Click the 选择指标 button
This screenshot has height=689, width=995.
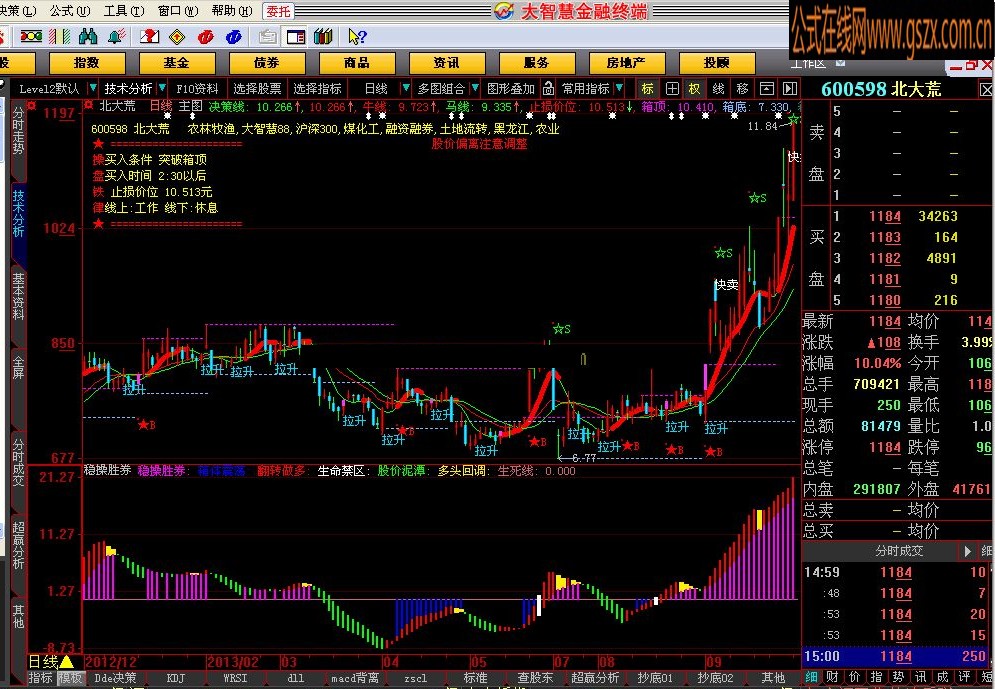point(317,88)
